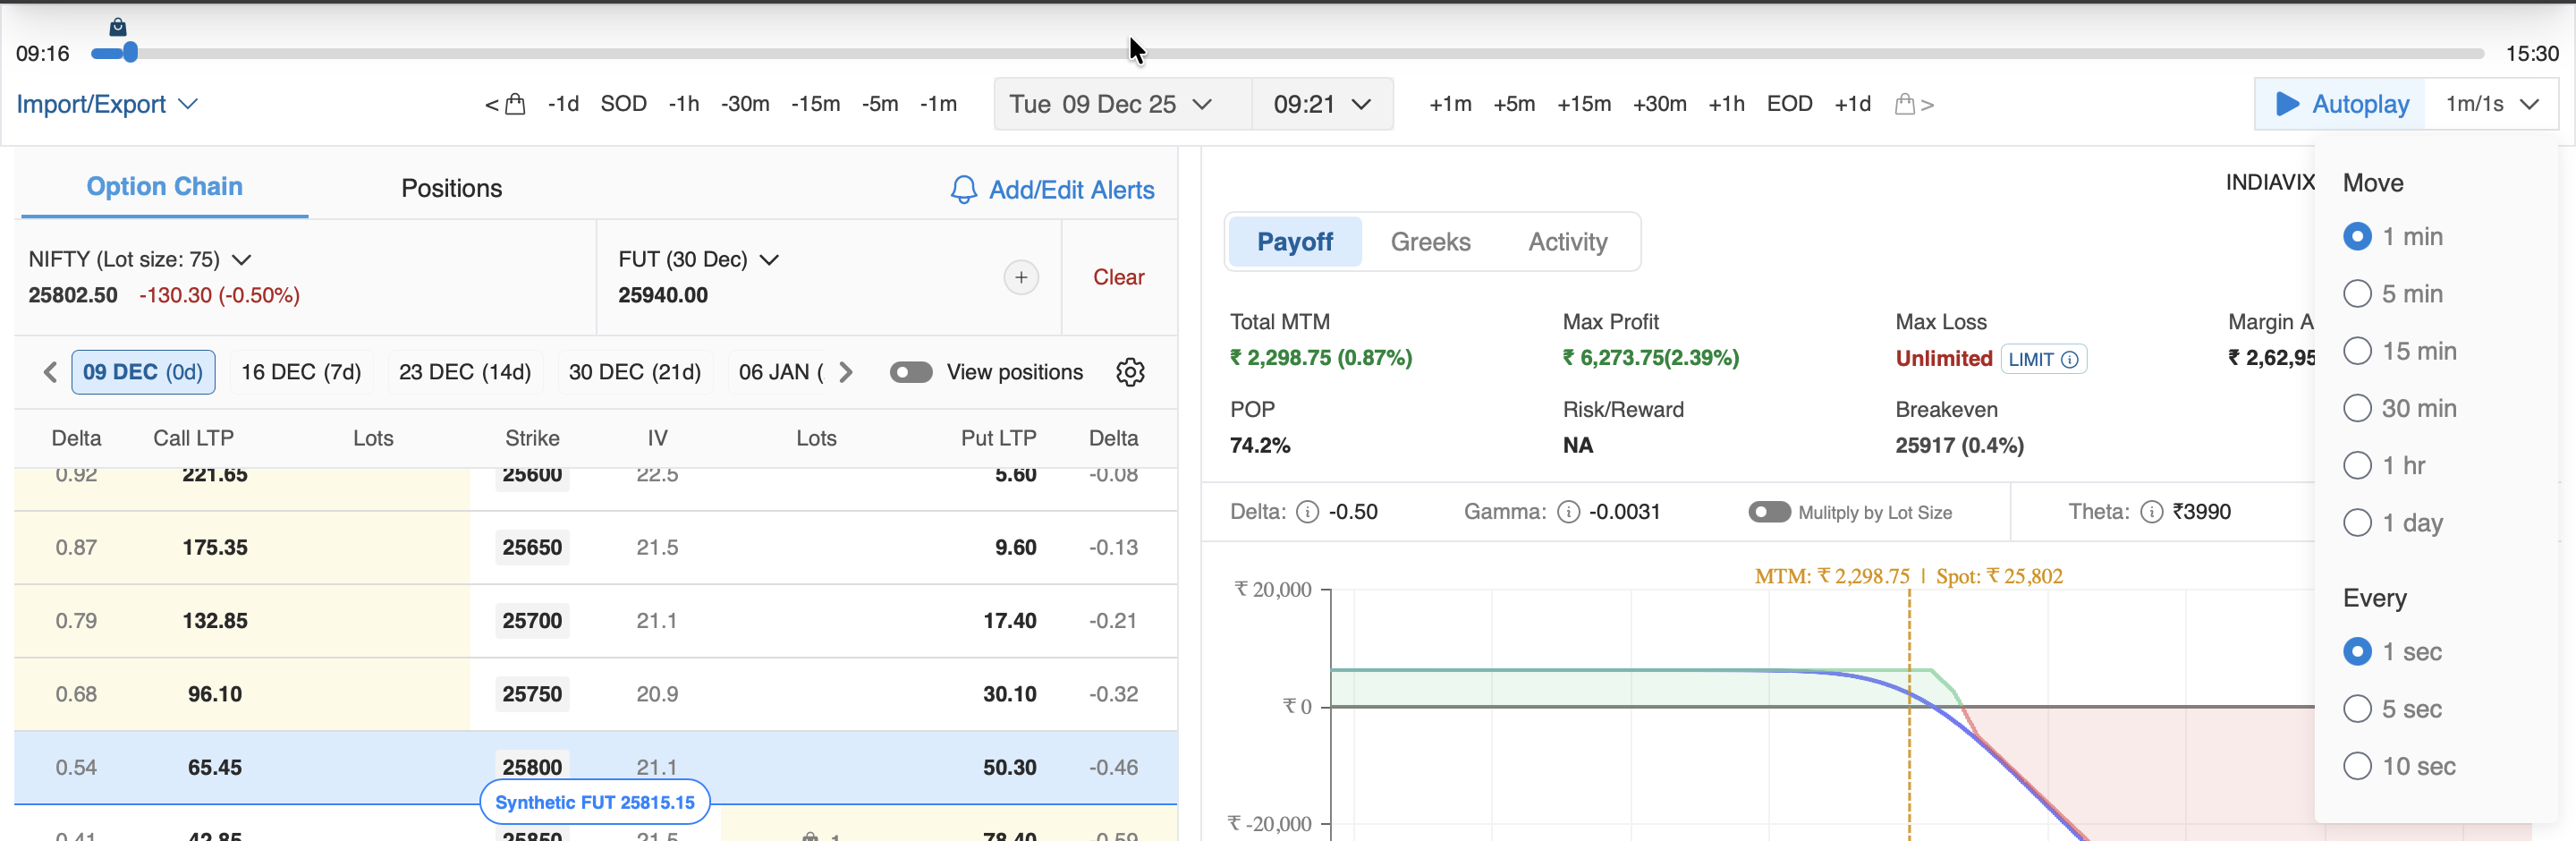
Task: Open option chain settings gear
Action: (x=1130, y=372)
